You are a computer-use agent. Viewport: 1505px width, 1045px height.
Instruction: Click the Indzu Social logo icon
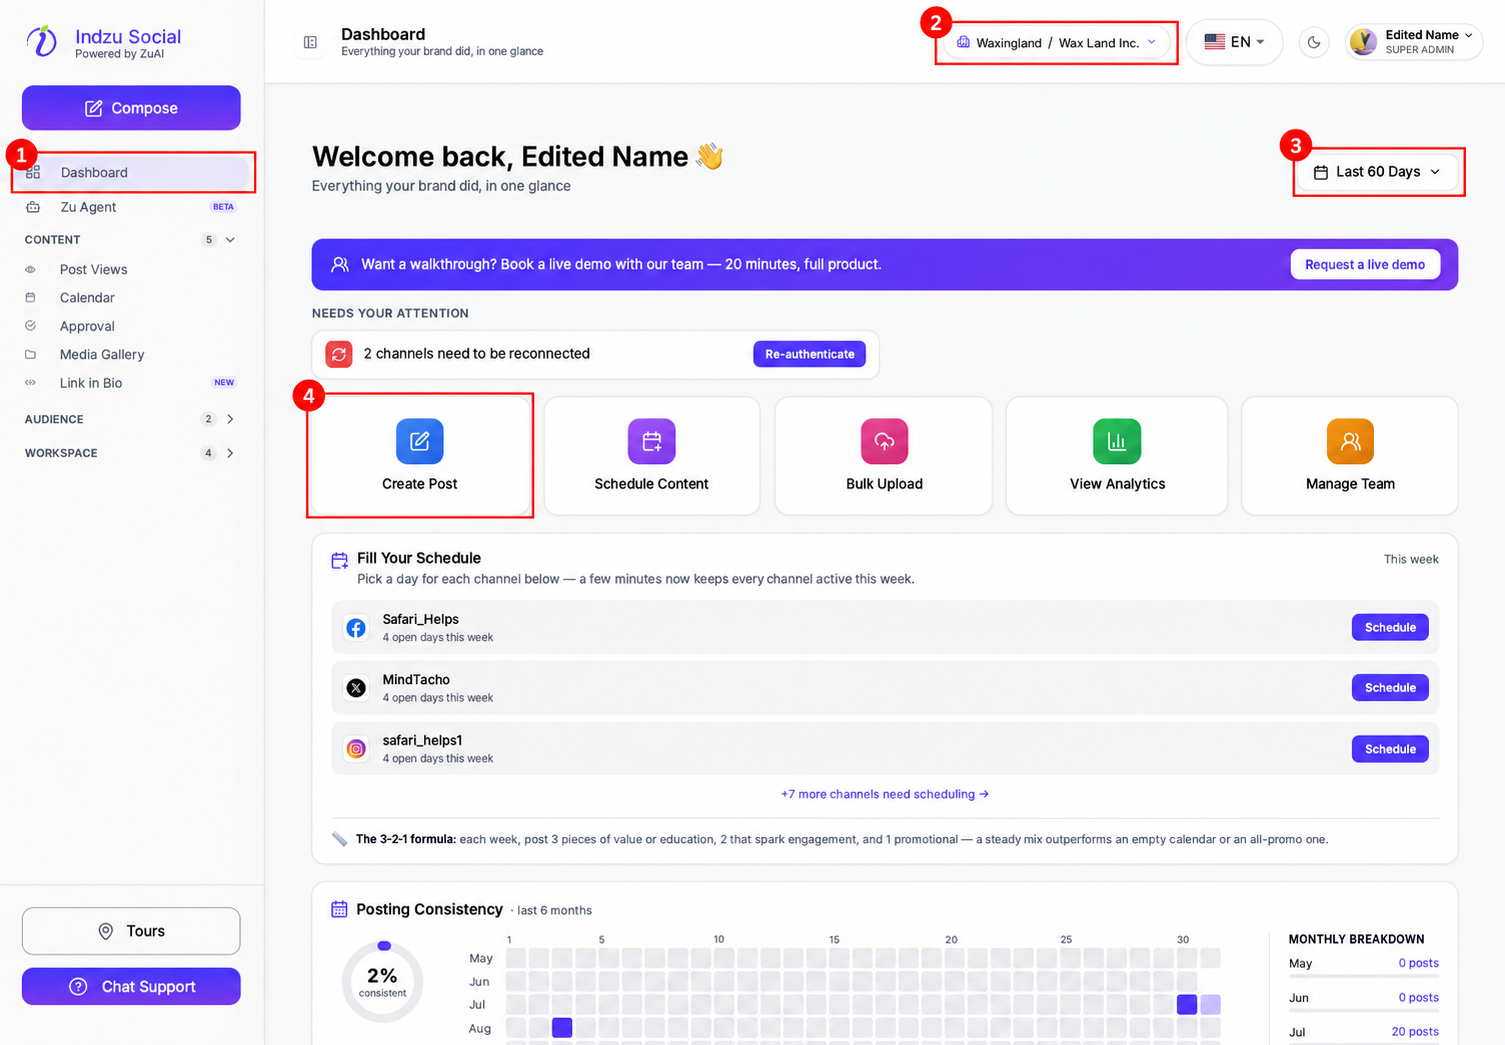(42, 41)
